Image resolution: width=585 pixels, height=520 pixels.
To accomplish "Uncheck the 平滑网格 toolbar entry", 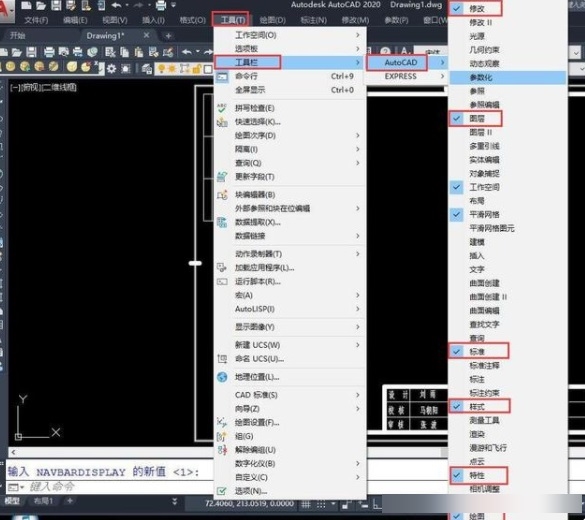I will click(x=508, y=214).
